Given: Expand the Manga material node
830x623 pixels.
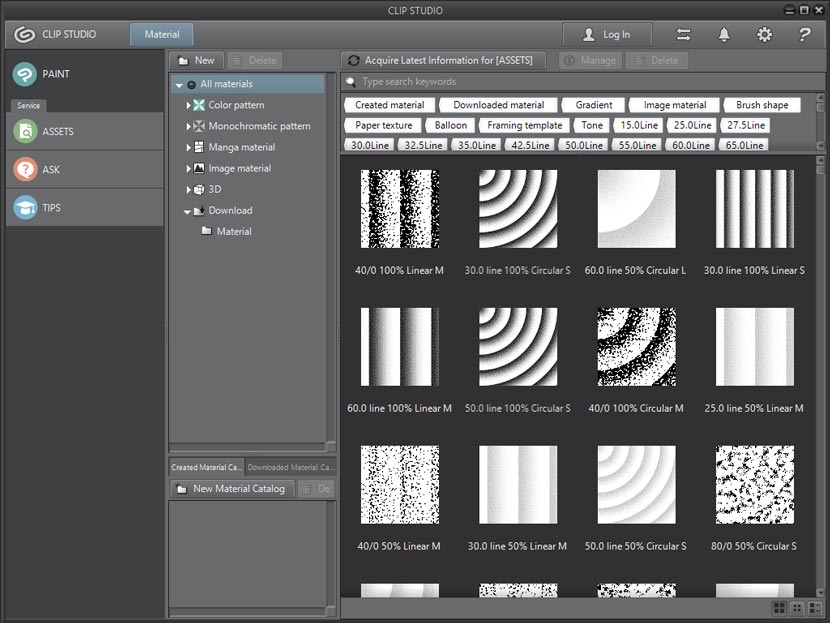Looking at the screenshot, I should tap(188, 148).
